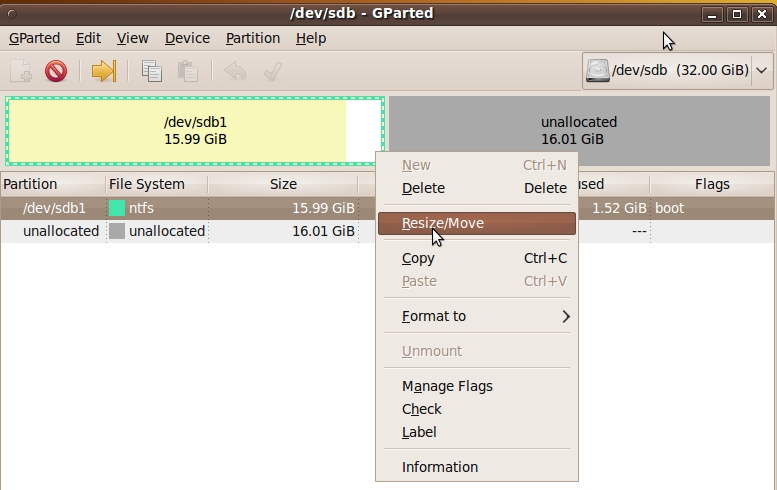Click the Copy partition toolbar icon
The height and width of the screenshot is (490, 777).
(152, 71)
